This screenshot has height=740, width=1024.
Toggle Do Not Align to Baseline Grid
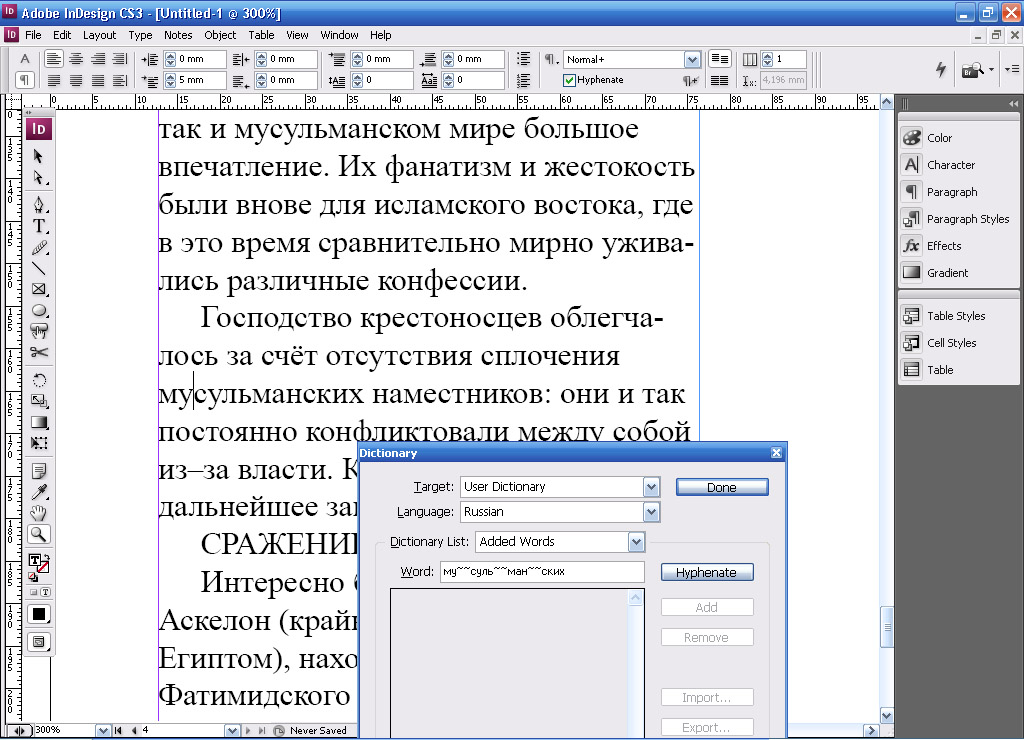coord(719,59)
